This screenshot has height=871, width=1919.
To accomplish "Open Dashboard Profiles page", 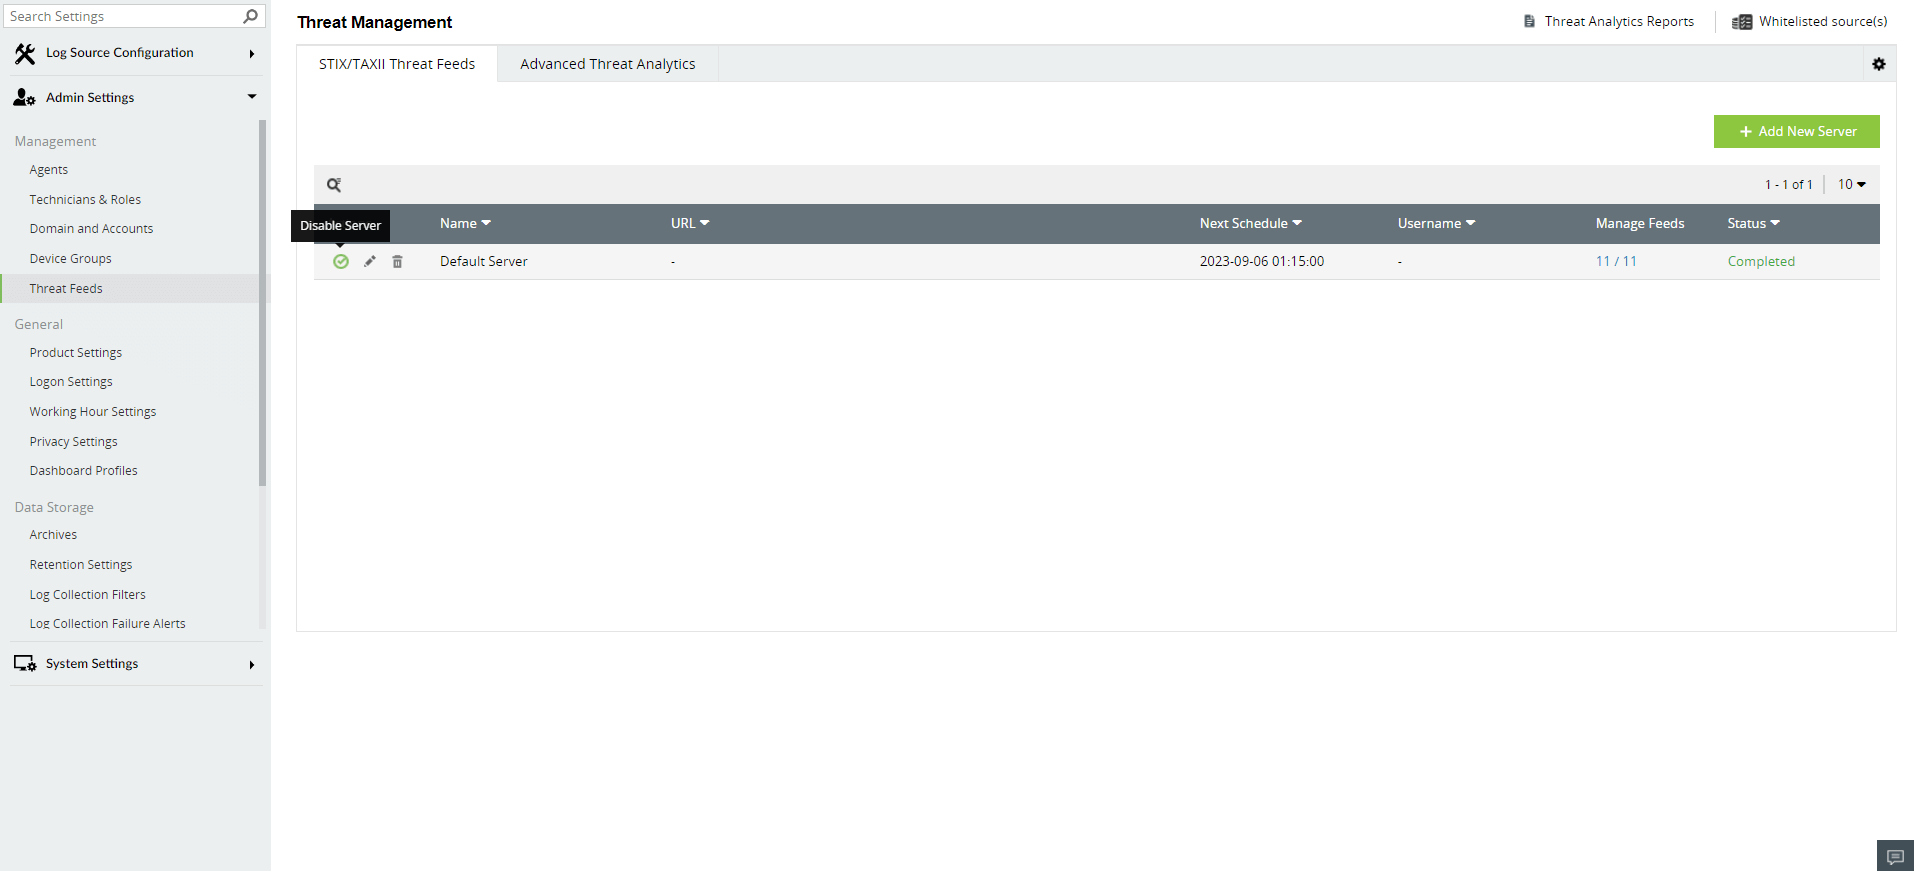I will point(84,471).
